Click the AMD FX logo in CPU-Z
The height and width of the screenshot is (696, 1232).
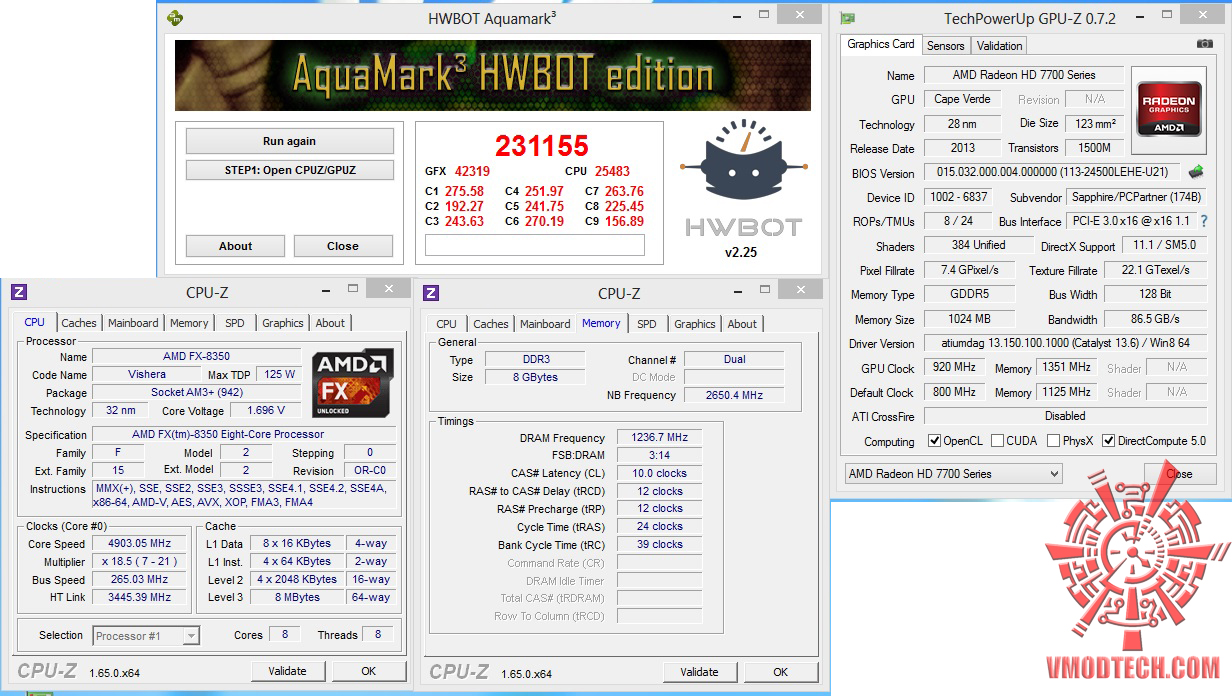[353, 383]
